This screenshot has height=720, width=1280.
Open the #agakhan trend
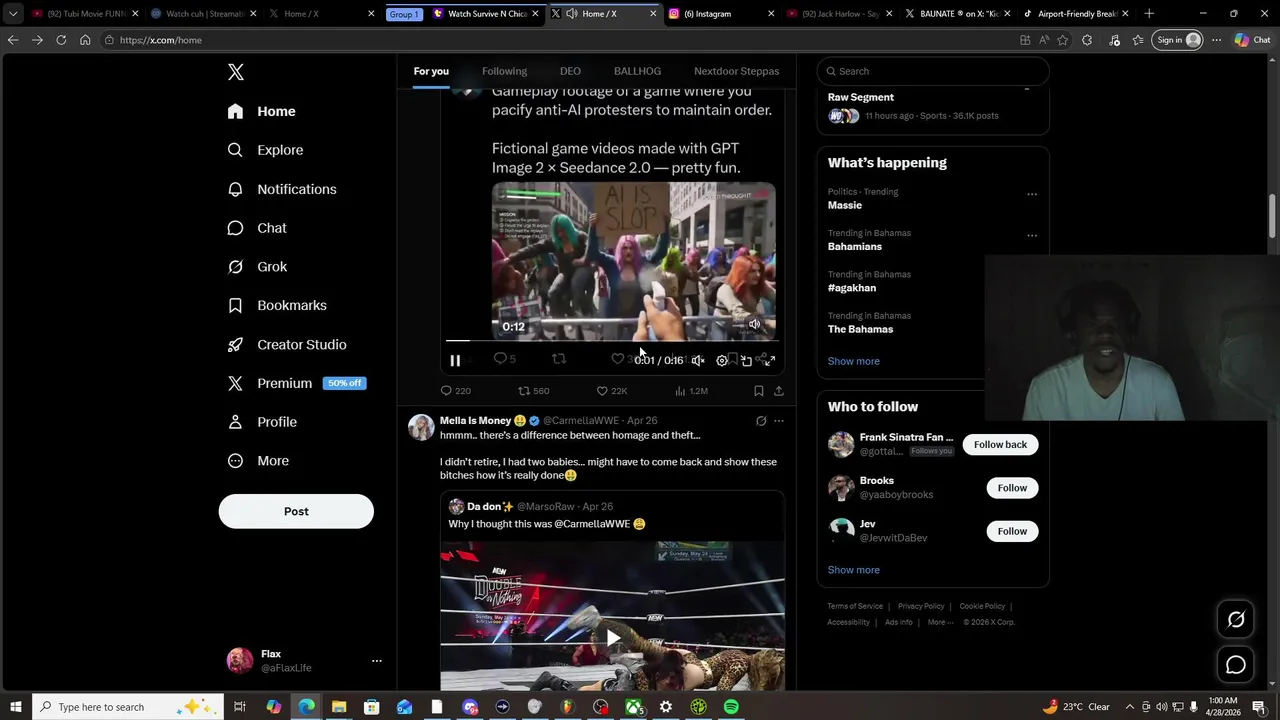852,288
